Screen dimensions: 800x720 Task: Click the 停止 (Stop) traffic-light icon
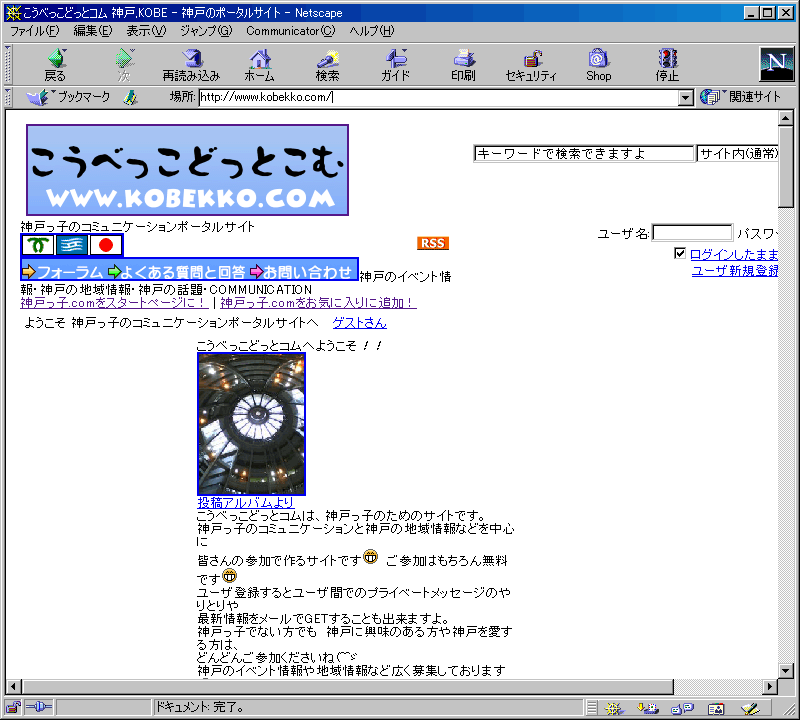[667, 64]
